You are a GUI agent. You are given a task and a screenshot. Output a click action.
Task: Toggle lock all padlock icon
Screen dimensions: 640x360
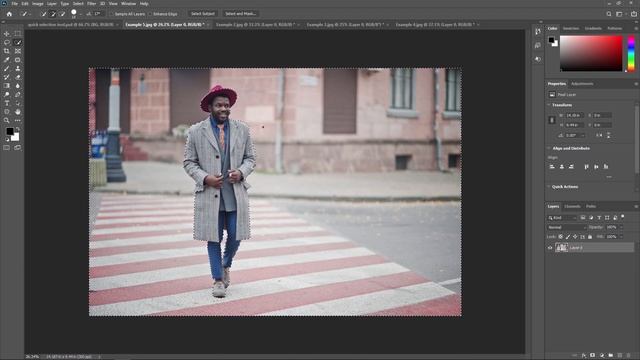coord(590,237)
